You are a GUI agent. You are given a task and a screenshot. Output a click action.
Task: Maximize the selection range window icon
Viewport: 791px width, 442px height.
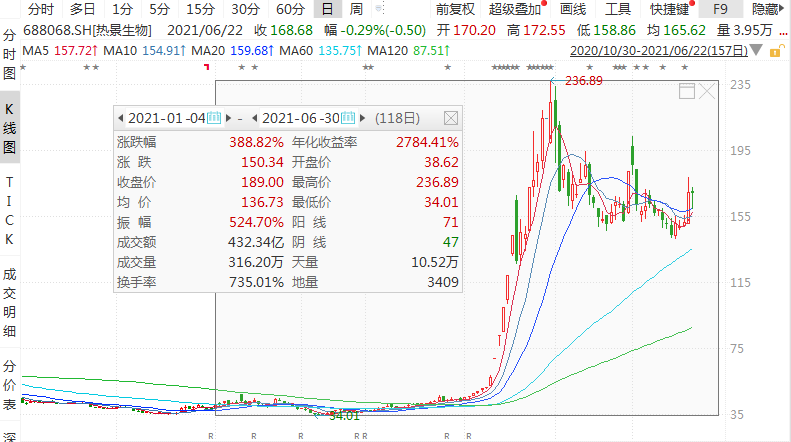tap(687, 91)
